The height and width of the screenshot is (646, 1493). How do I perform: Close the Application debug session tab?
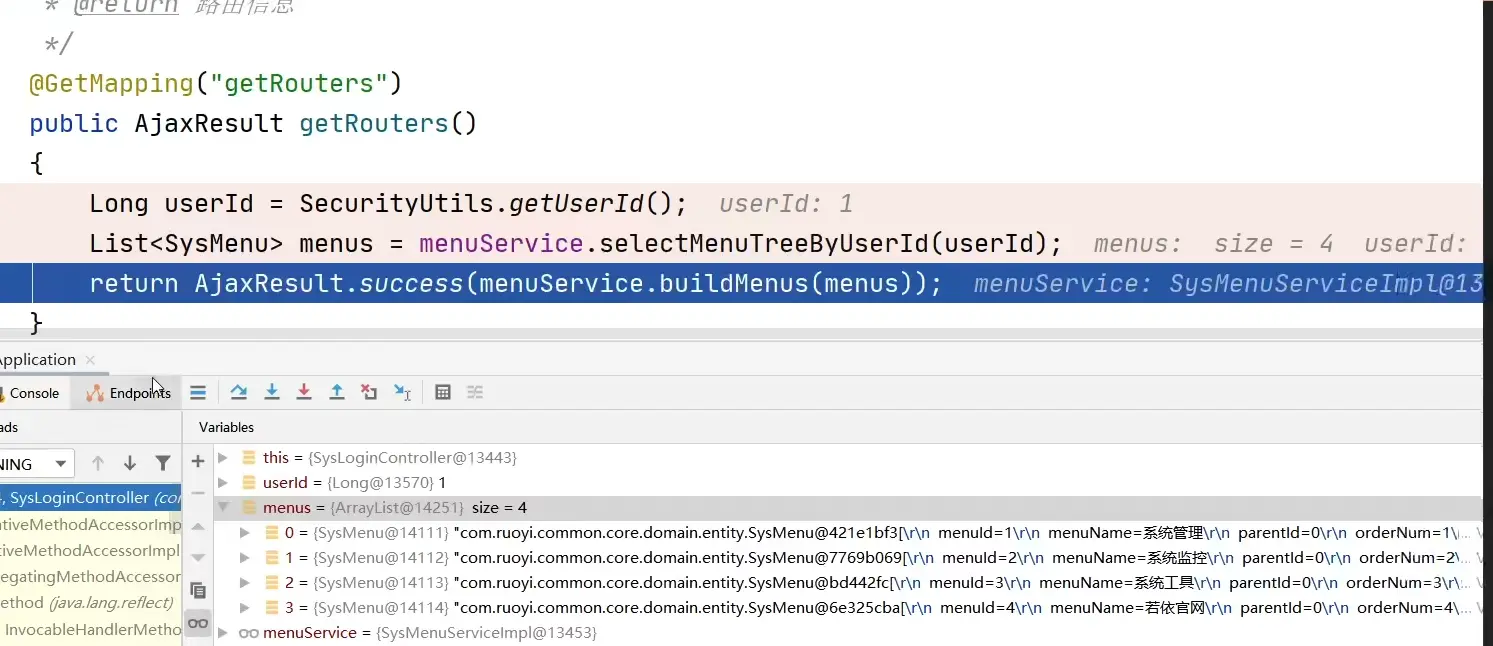90,360
